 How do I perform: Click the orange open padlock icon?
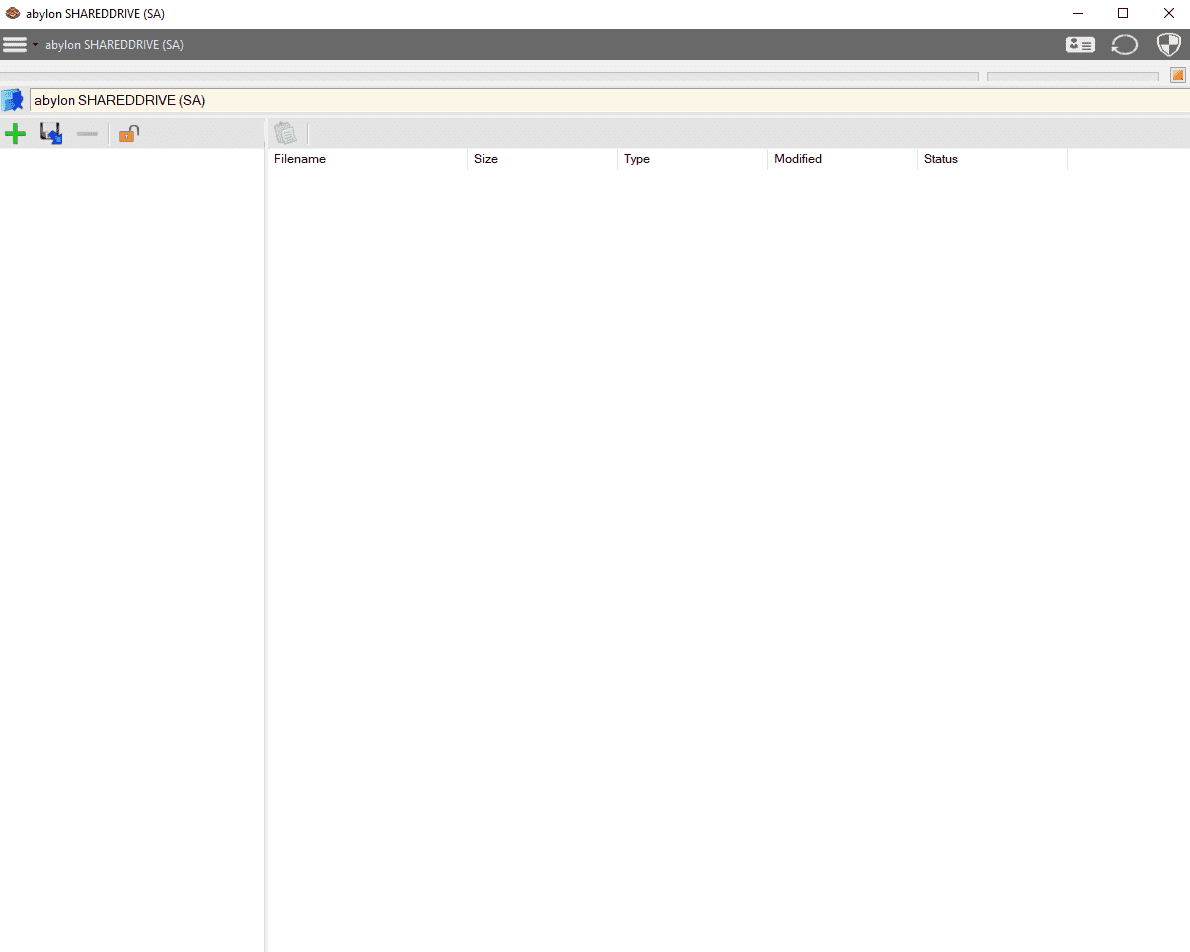129,134
